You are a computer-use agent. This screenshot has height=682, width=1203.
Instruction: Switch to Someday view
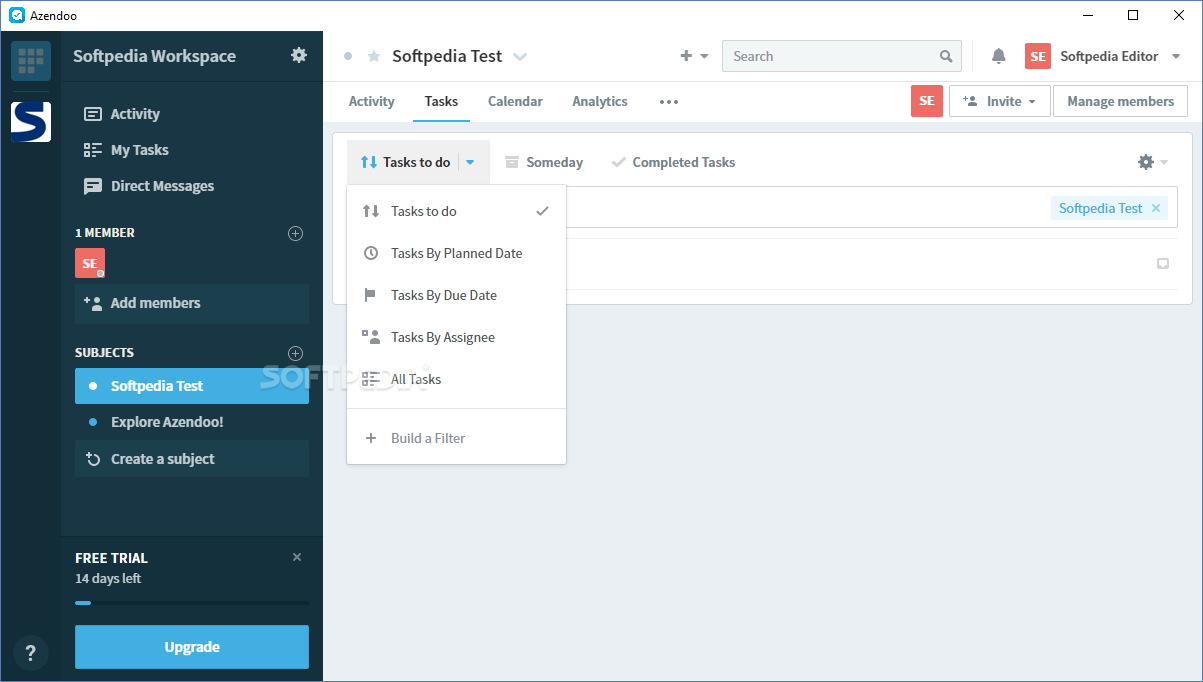point(543,162)
